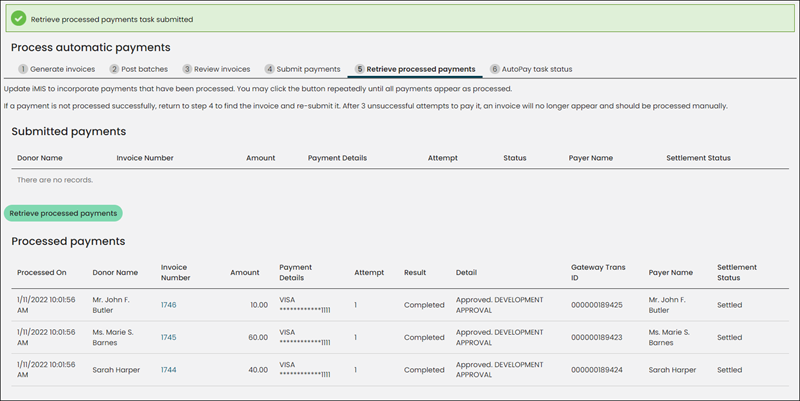Select donor name Mr. John F. Butler
The image size is (800, 401).
pyautogui.click(x=111, y=305)
